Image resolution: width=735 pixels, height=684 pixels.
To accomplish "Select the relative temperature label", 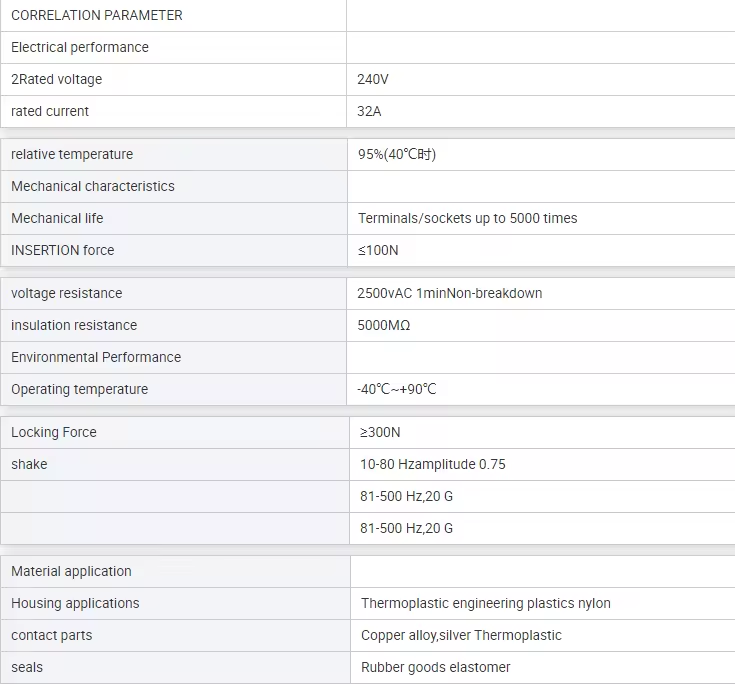I will pyautogui.click(x=72, y=155).
